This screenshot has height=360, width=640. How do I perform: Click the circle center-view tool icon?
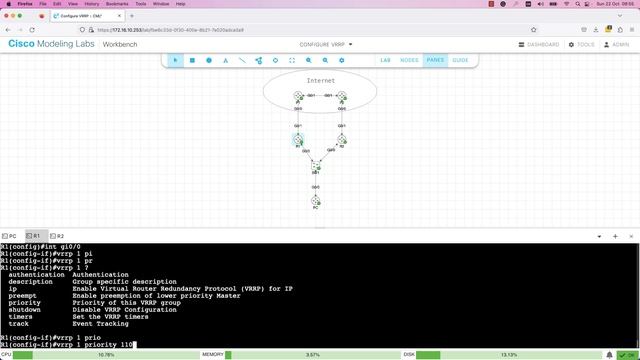coord(276,60)
